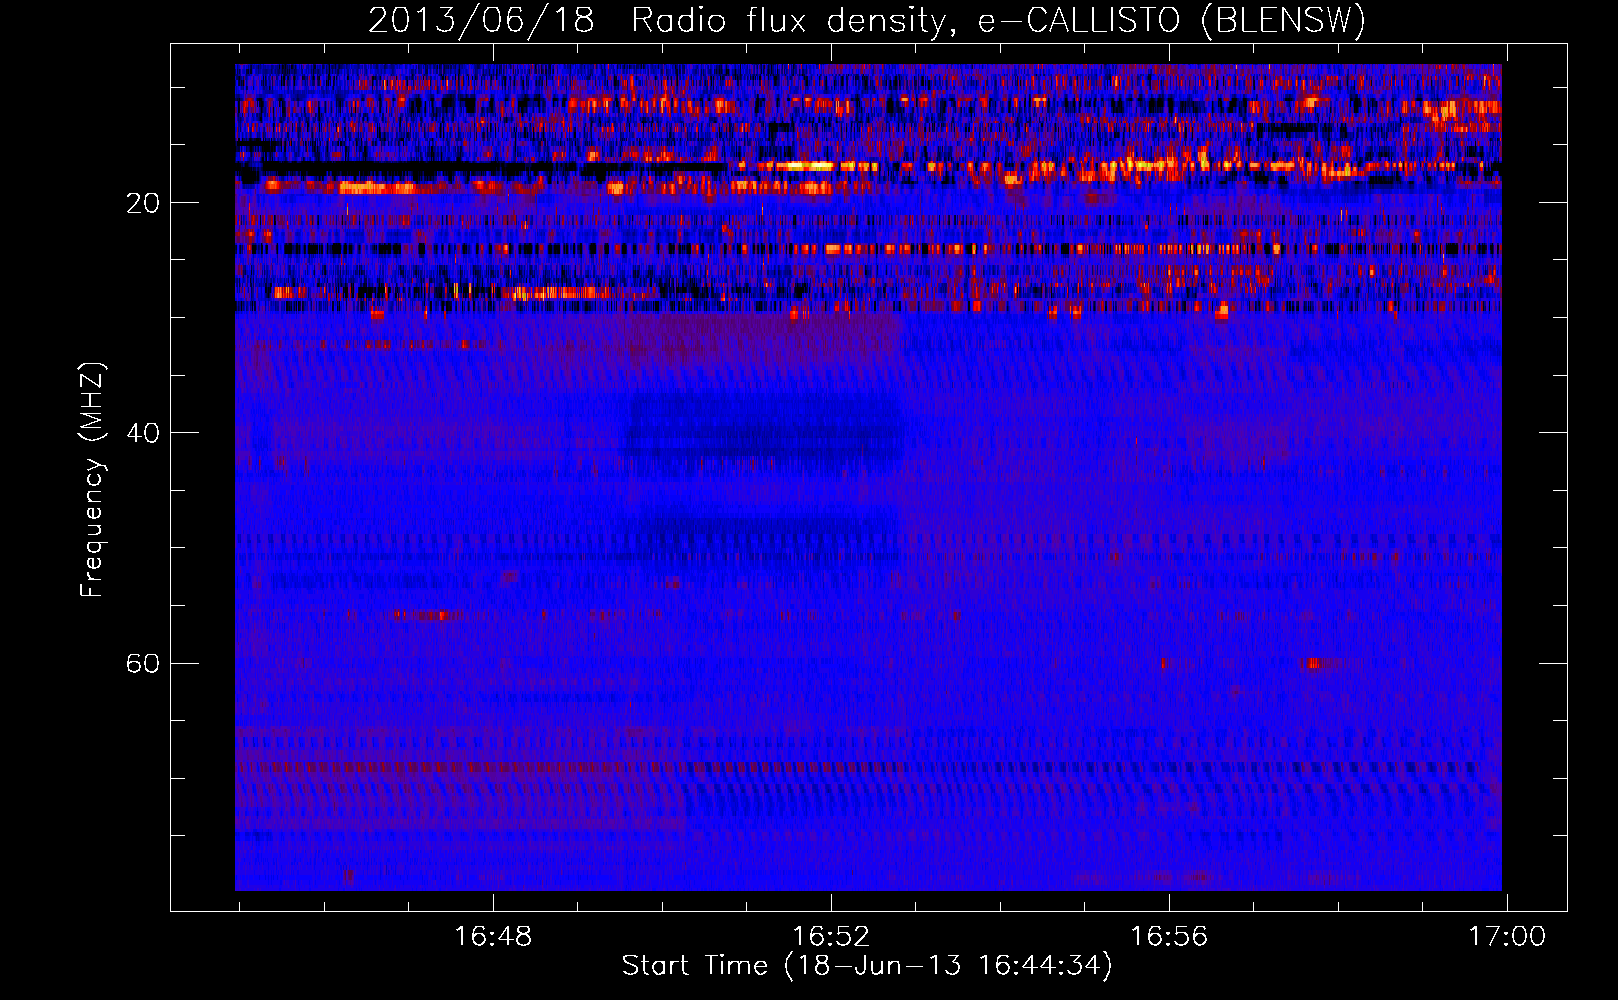Image resolution: width=1618 pixels, height=1000 pixels.
Task: Click the '40' frequency tick label
Action: point(143,433)
